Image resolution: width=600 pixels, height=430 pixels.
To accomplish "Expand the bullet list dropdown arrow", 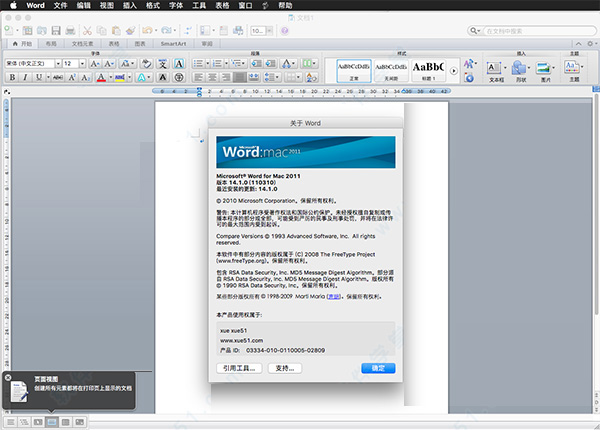I will tap(208, 64).
